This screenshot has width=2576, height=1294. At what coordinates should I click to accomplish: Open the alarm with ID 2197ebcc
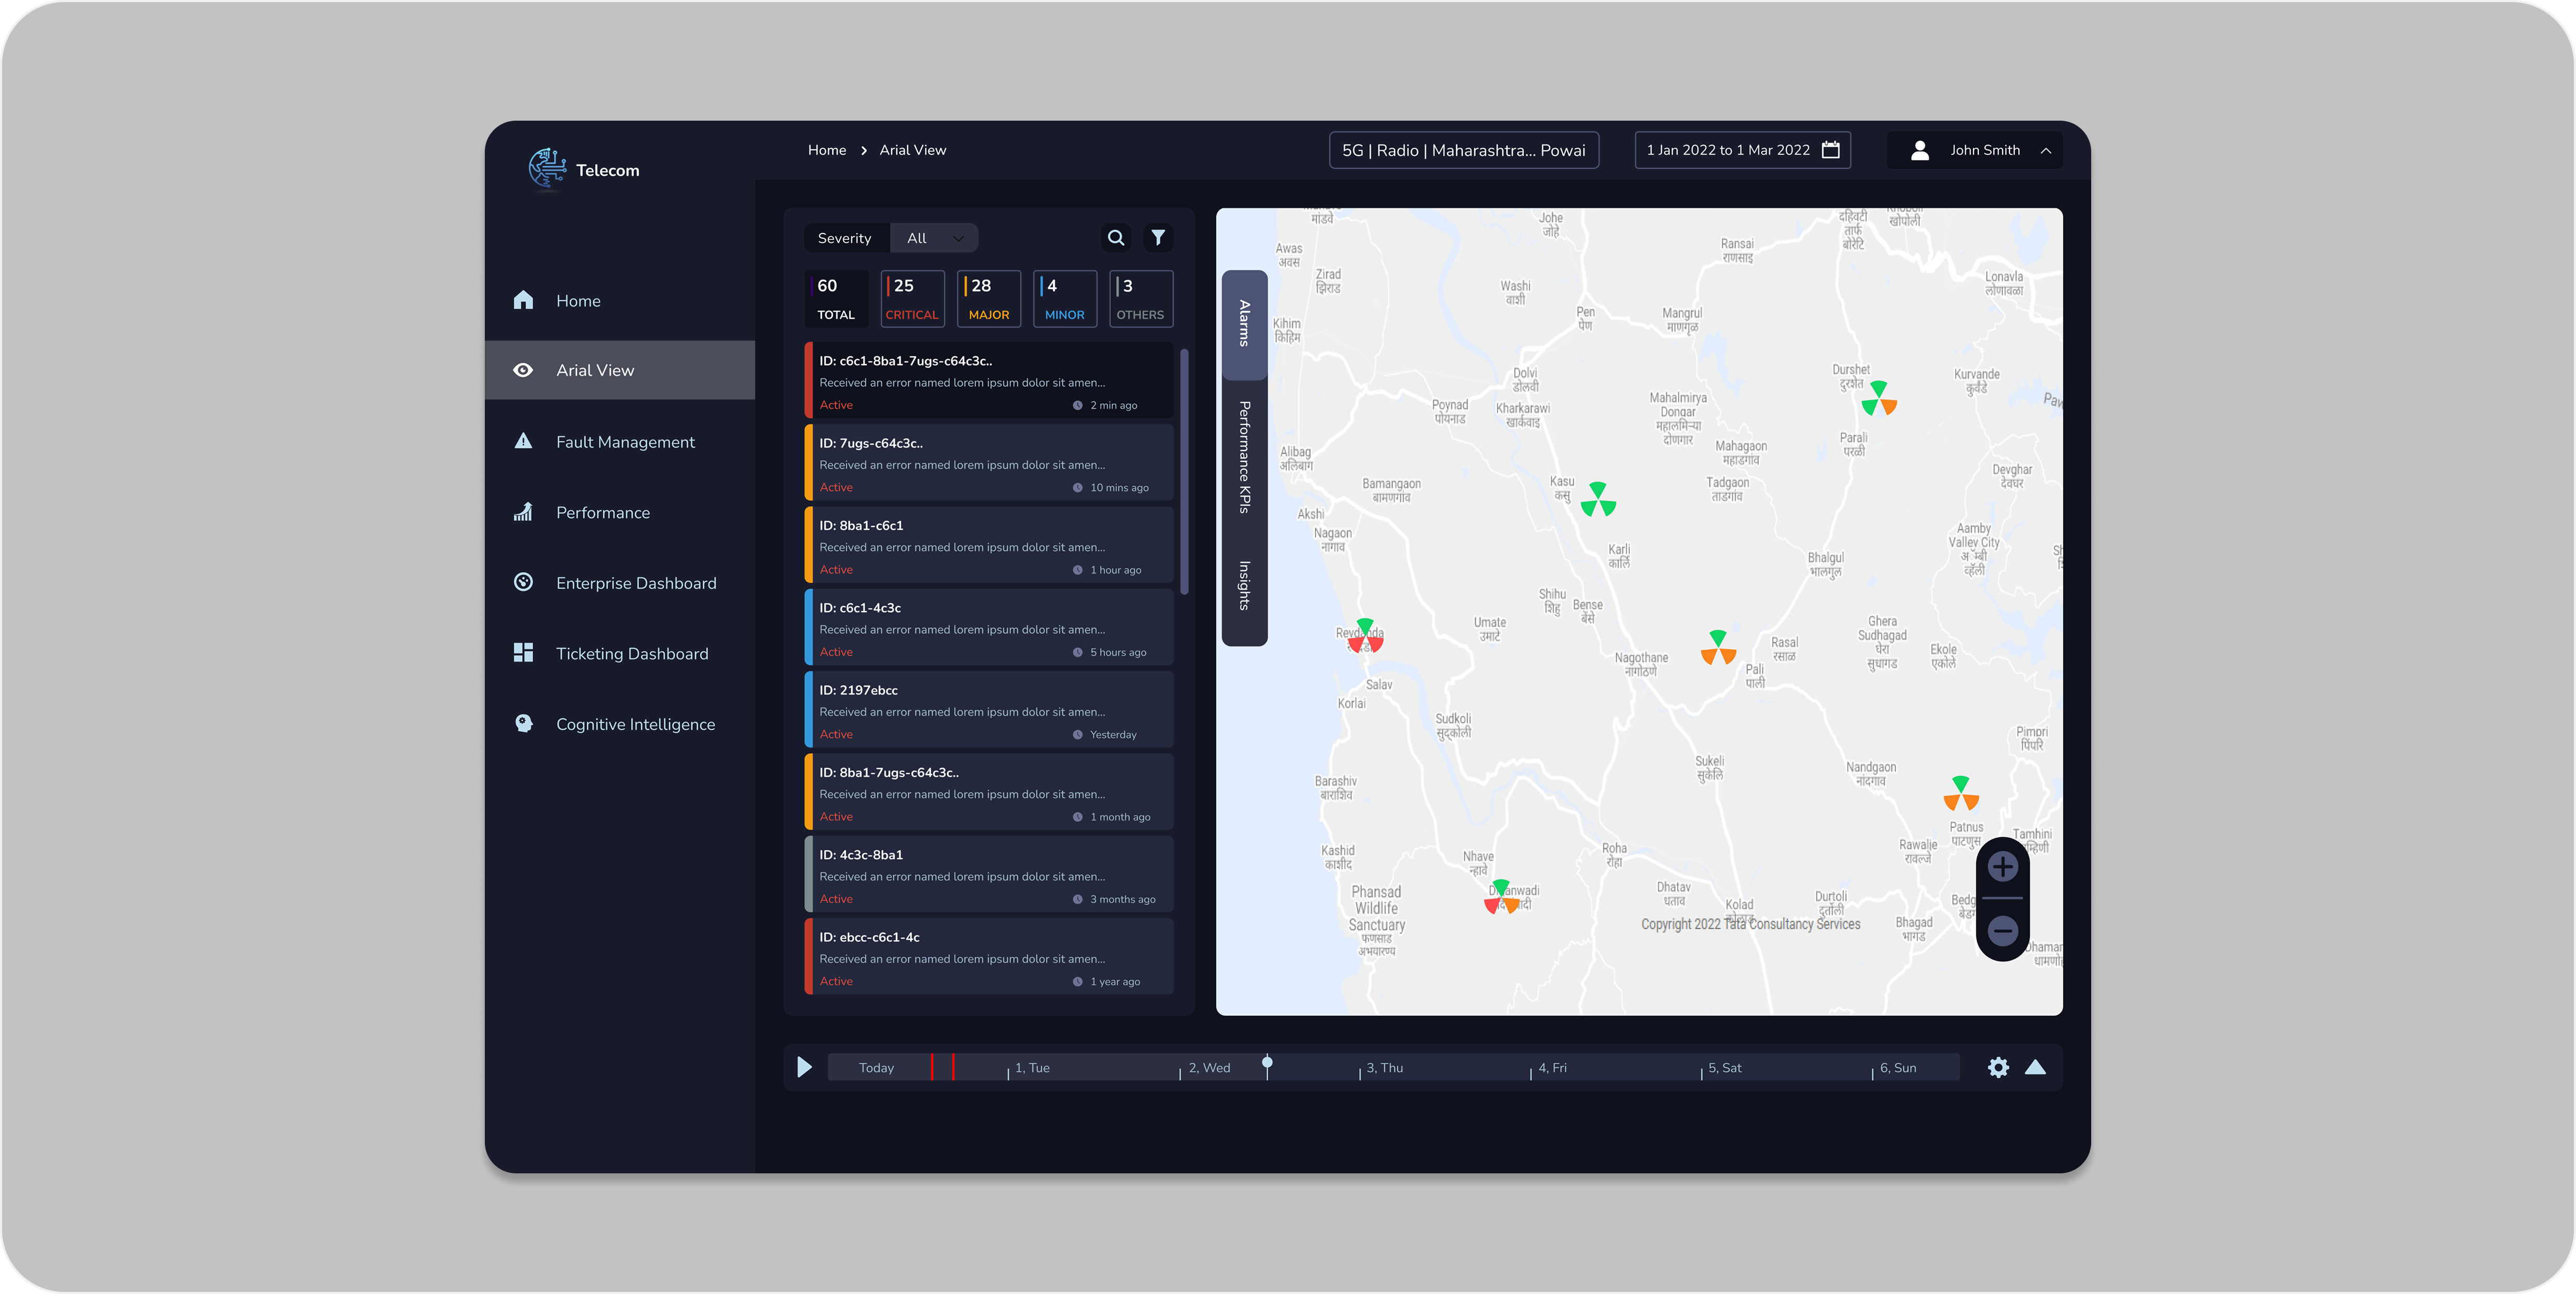coord(989,711)
